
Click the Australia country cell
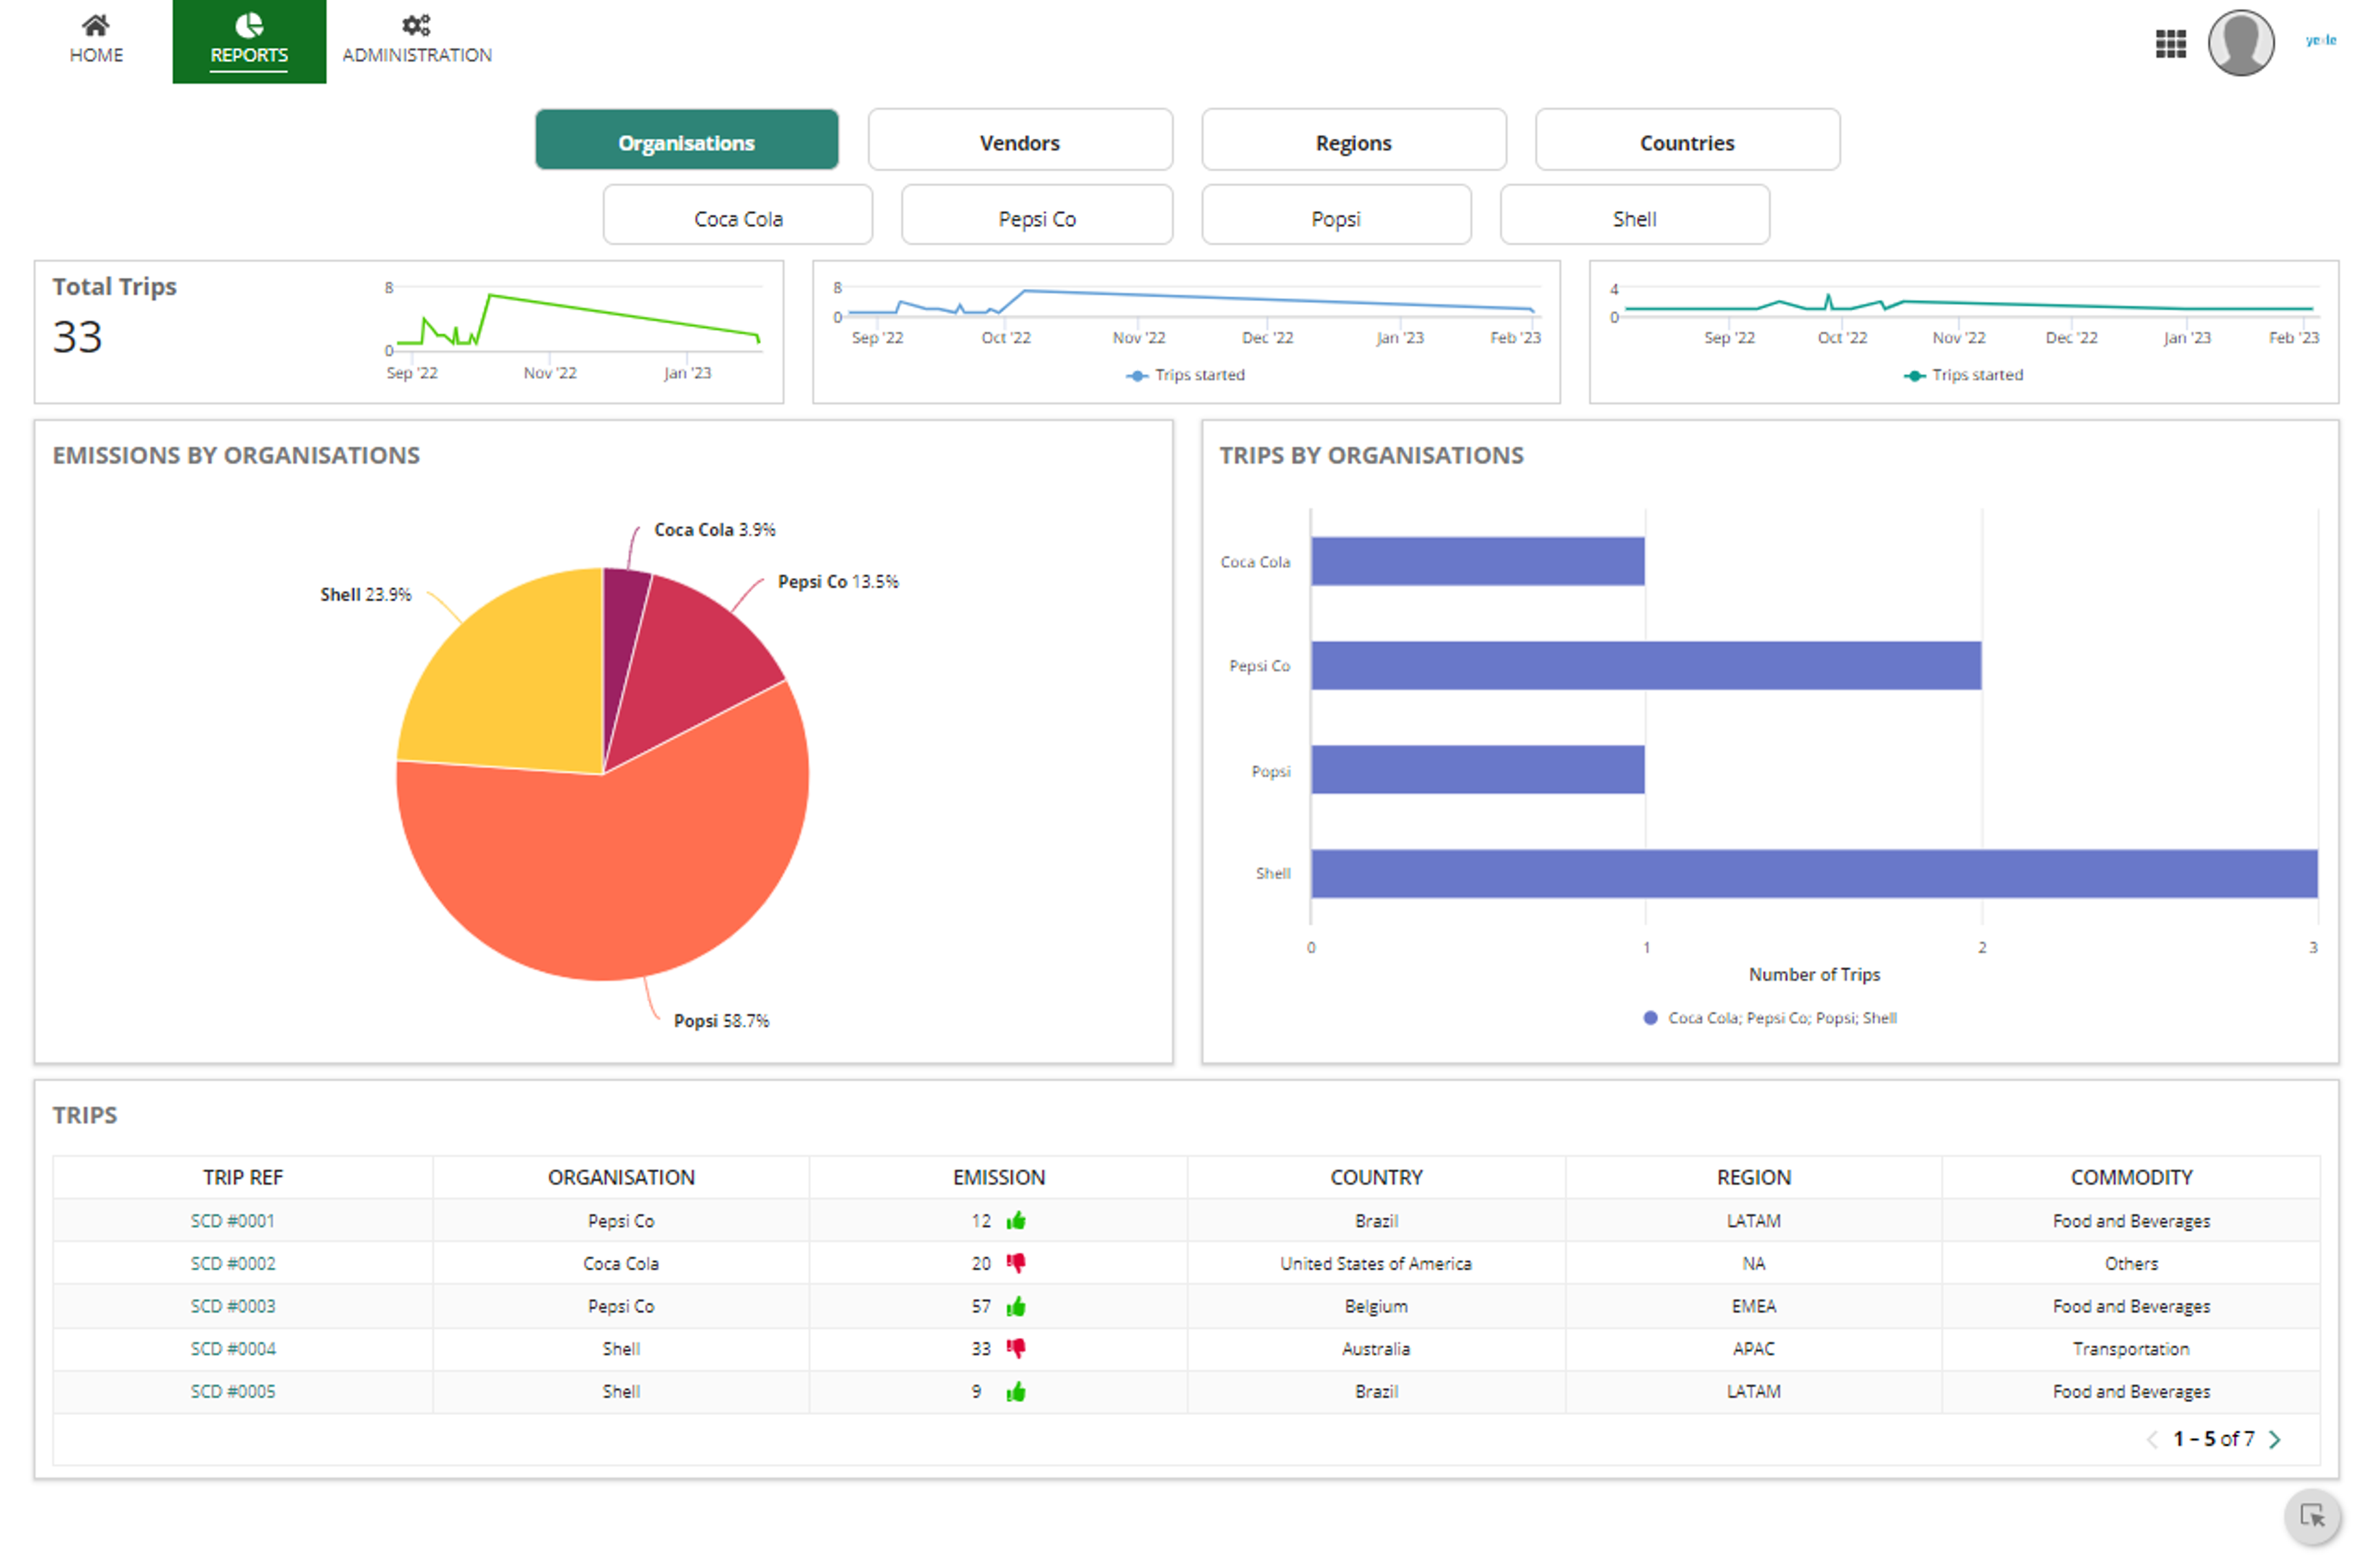(x=1376, y=1349)
